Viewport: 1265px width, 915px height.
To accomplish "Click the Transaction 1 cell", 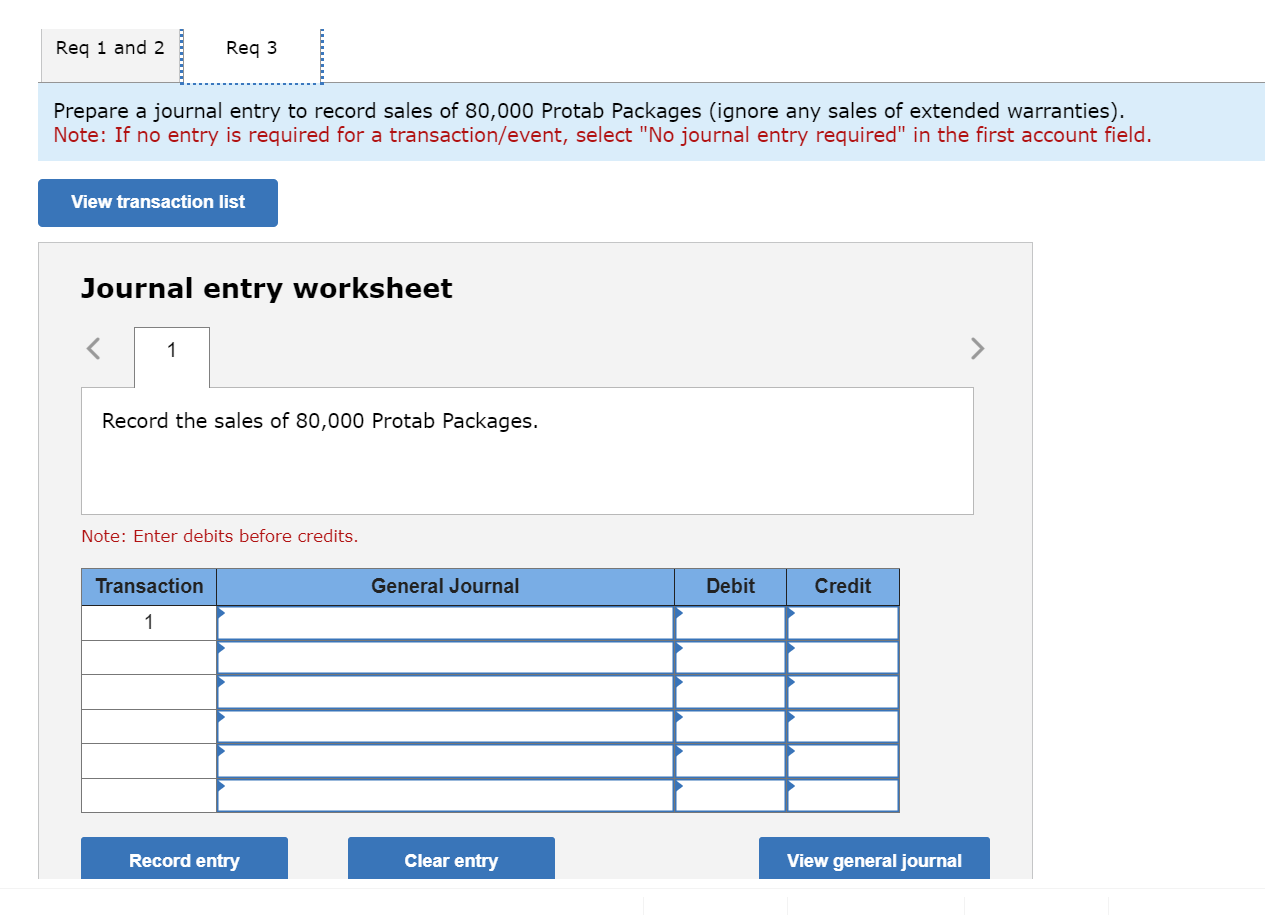I will coord(148,621).
